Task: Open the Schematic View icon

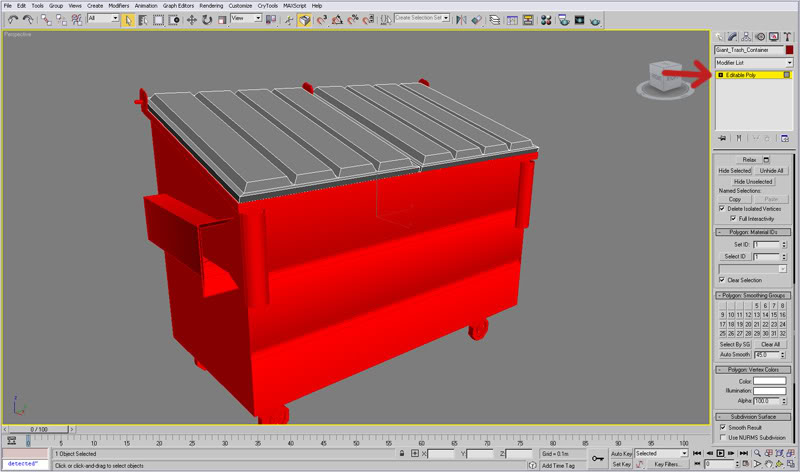Action: pyautogui.click(x=528, y=20)
